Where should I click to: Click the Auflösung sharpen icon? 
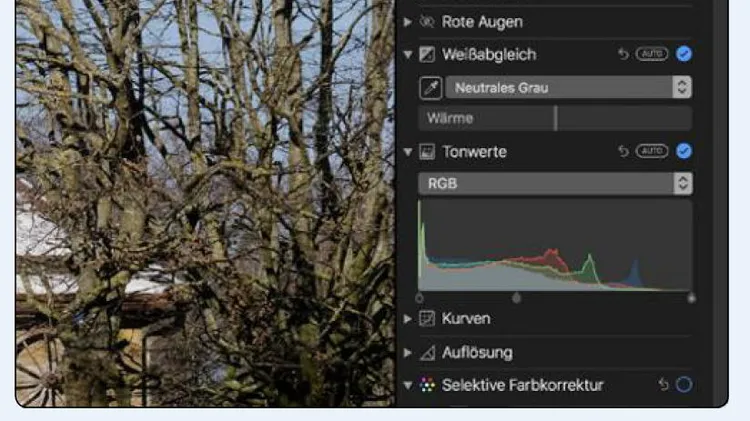pos(427,353)
